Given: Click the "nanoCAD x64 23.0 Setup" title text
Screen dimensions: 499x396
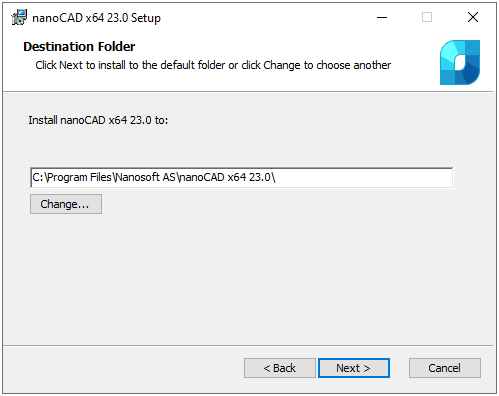Looking at the screenshot, I should click(x=96, y=18).
